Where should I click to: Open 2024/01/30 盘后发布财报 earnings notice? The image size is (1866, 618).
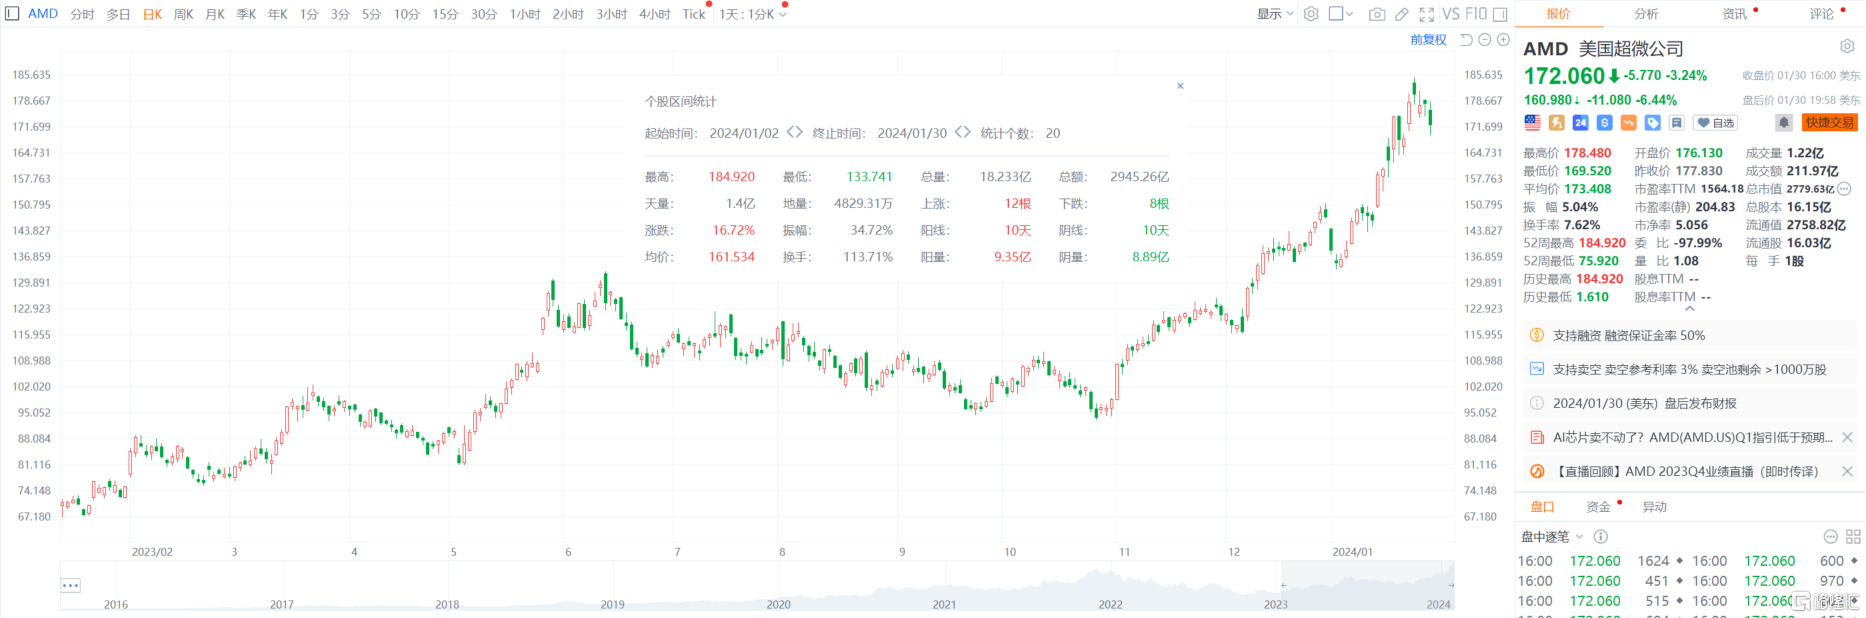1690,404
